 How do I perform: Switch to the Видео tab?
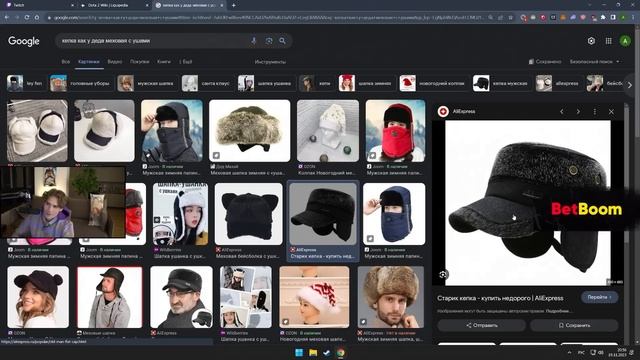click(115, 62)
